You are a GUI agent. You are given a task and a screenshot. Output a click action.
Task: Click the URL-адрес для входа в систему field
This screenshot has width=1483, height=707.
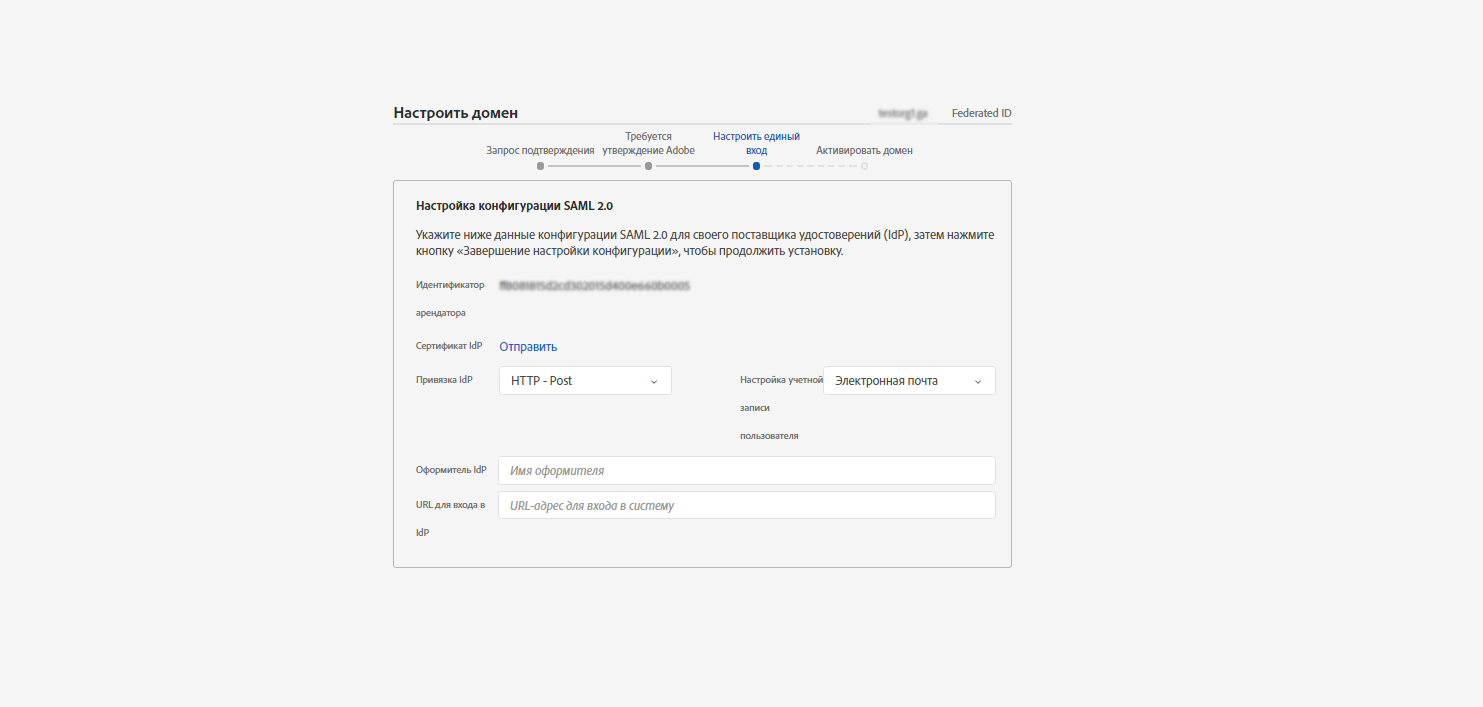click(x=747, y=506)
